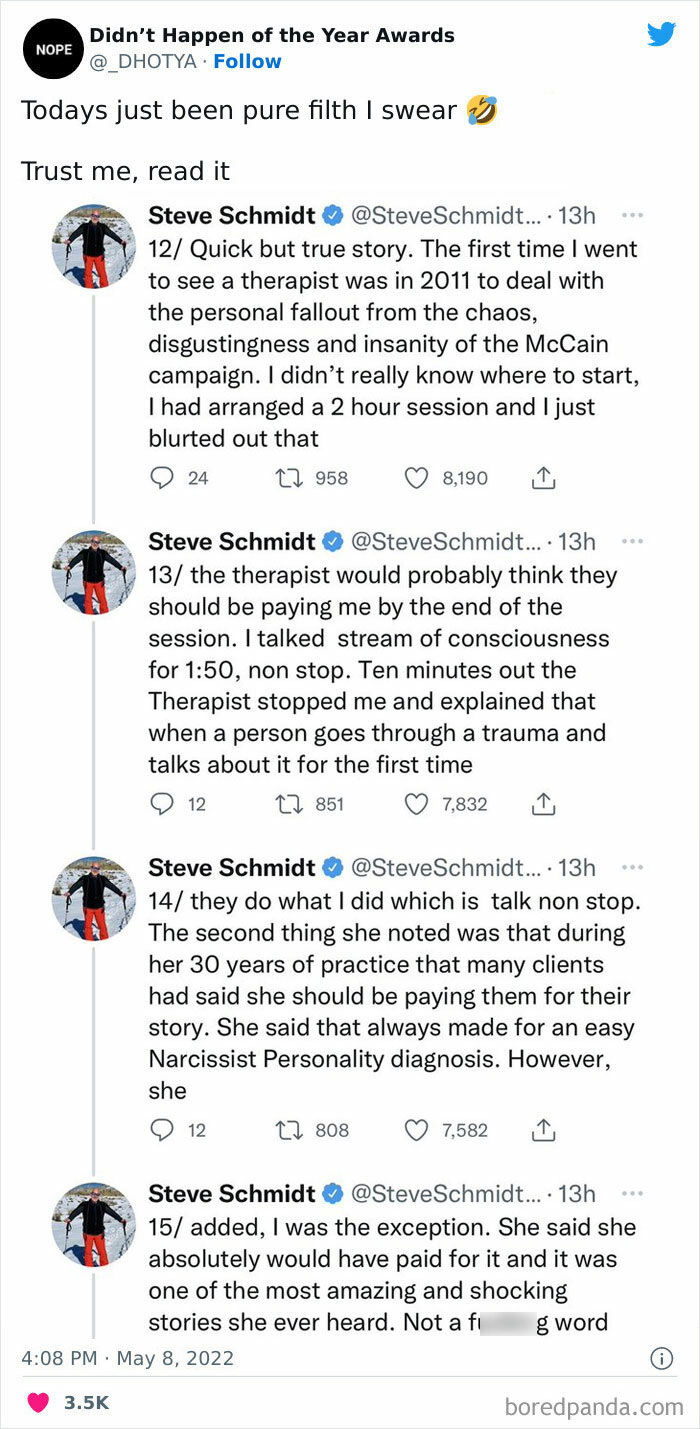Open the 4:08 PM May 8, 2022 timestamp
Screen dimensions: 700x1429
point(127,1358)
